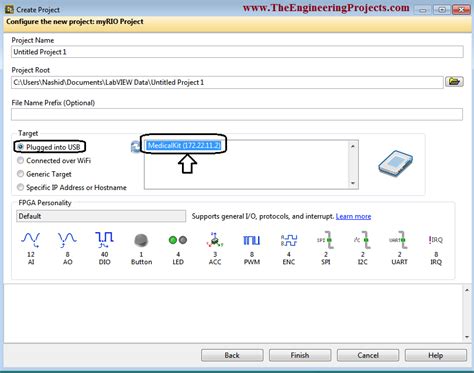Click the Project Name input field
474x373 pixels.
[x=237, y=52]
